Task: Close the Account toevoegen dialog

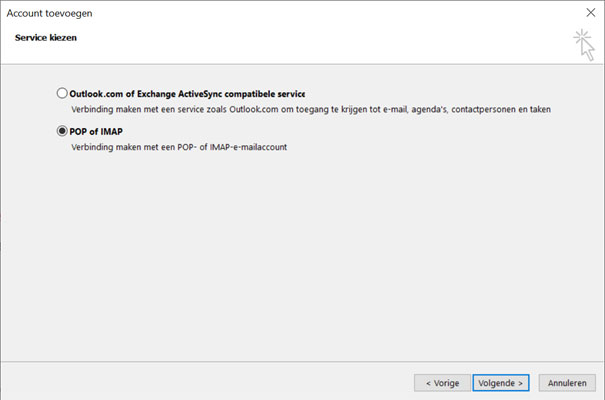Action: tap(591, 13)
